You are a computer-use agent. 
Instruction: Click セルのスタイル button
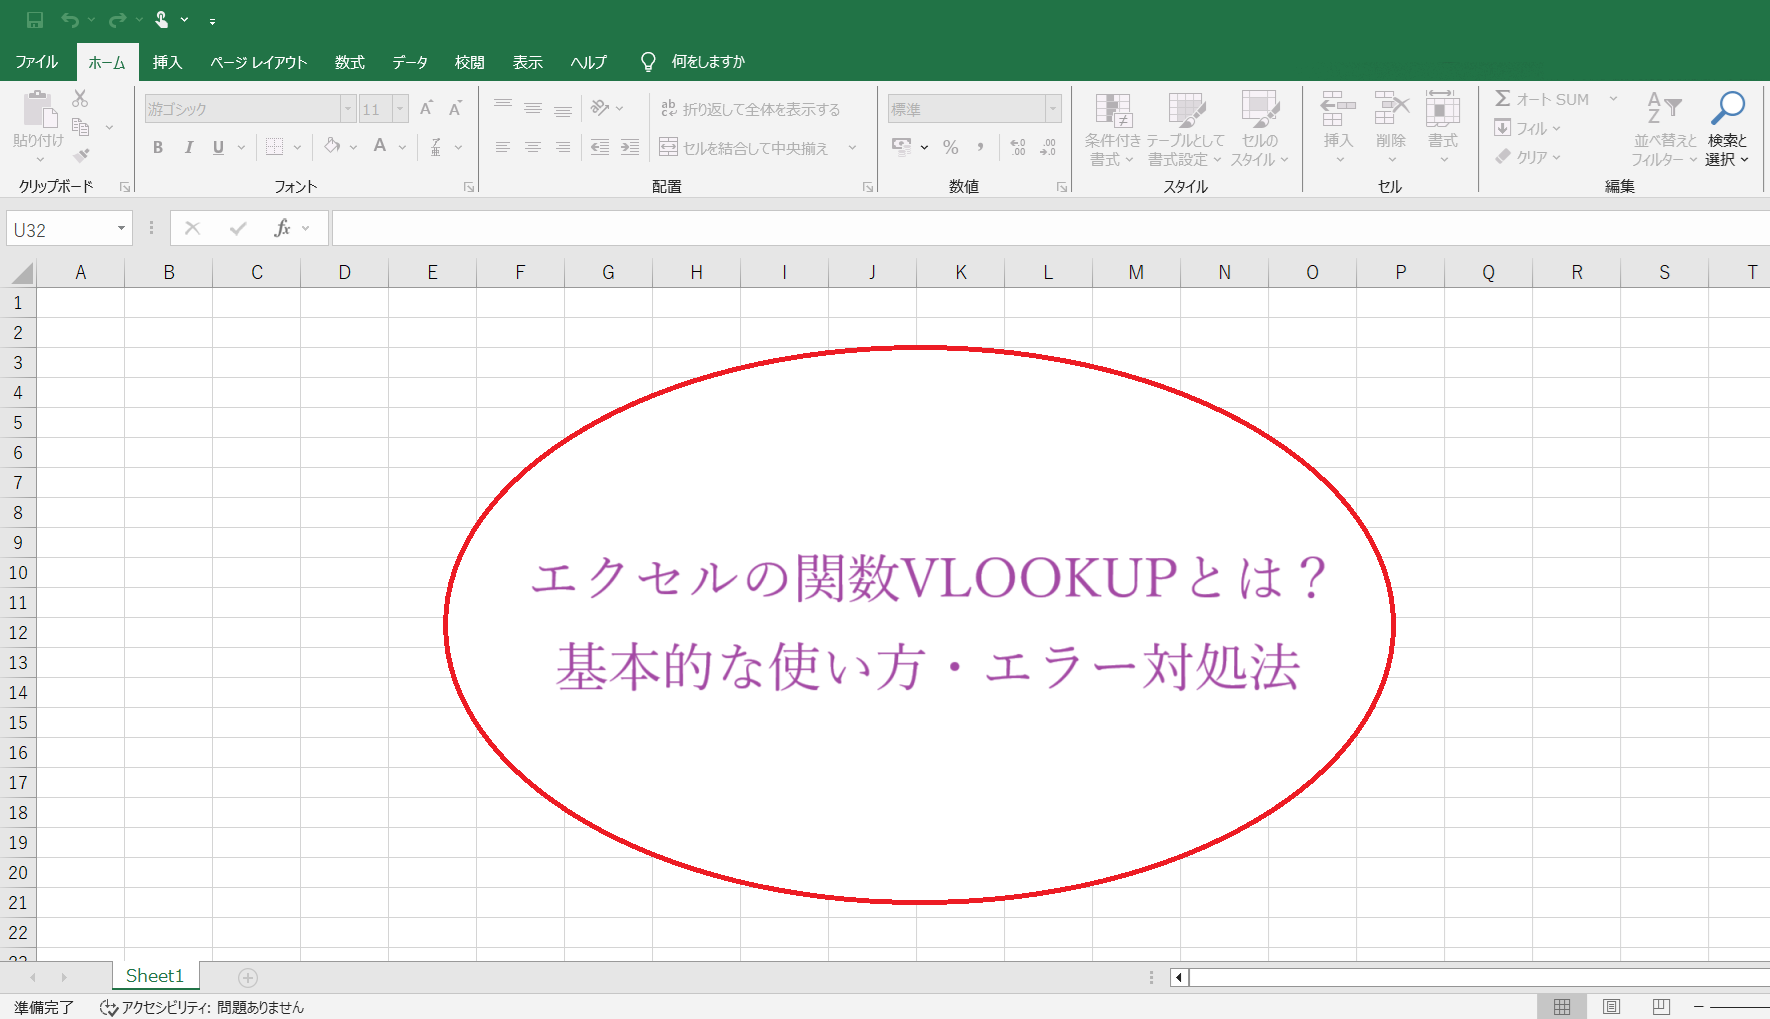click(1259, 130)
